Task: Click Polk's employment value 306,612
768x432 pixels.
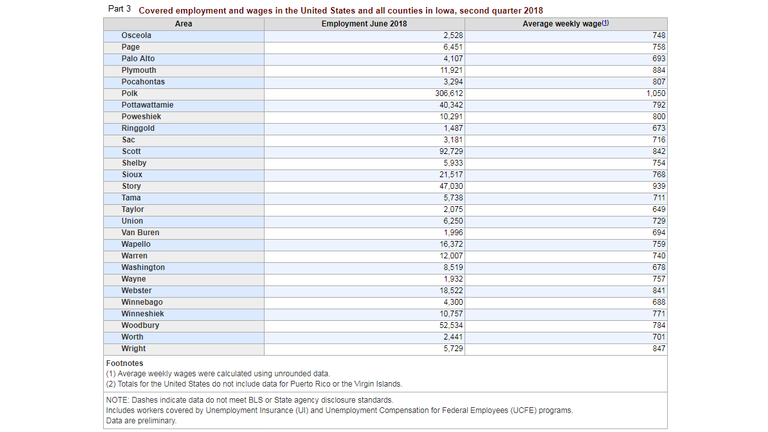Action: click(445, 93)
